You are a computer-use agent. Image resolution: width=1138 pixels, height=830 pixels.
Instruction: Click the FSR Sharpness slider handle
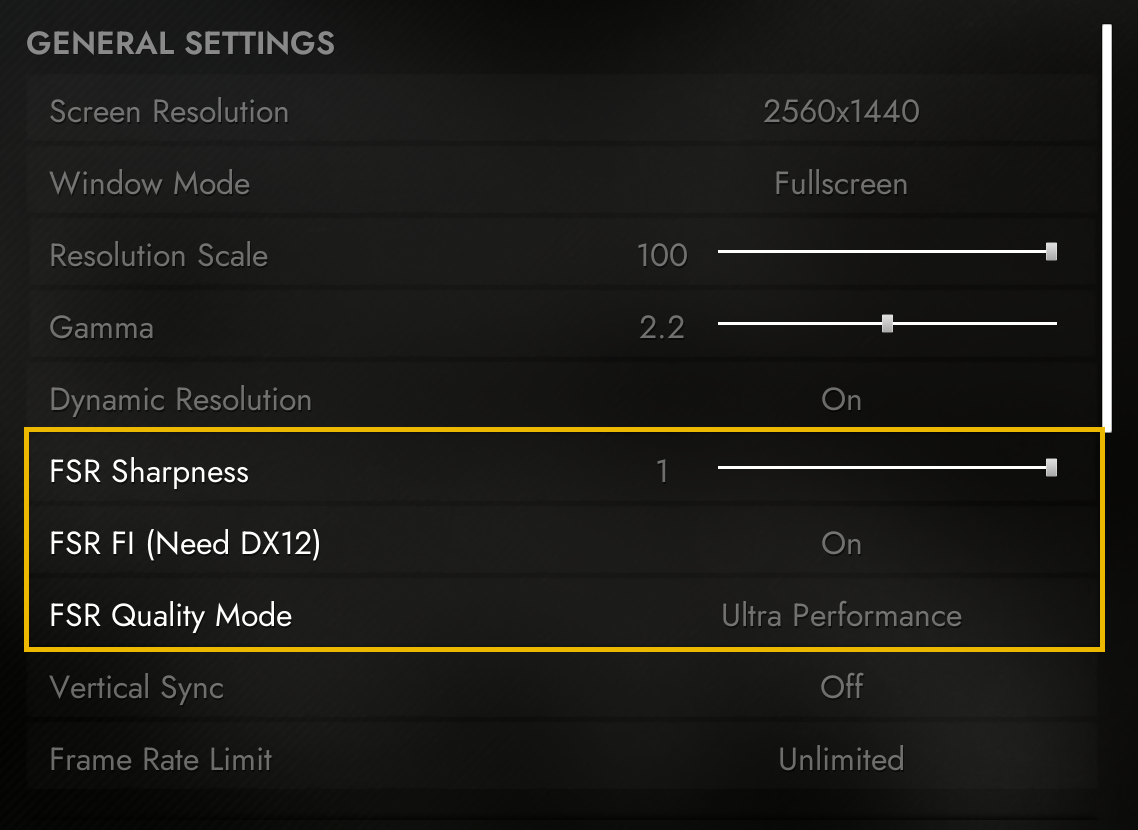(x=1051, y=467)
